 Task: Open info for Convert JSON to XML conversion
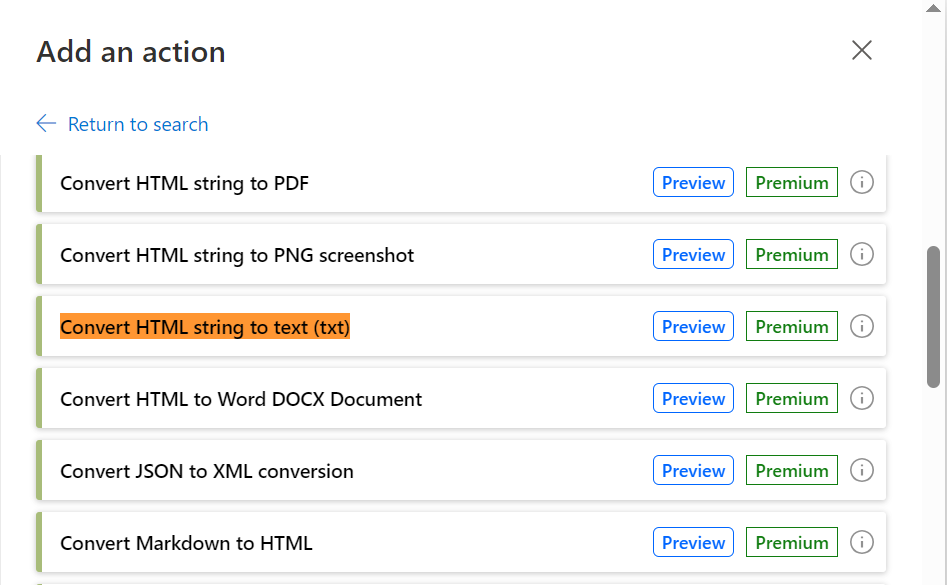[x=862, y=470]
